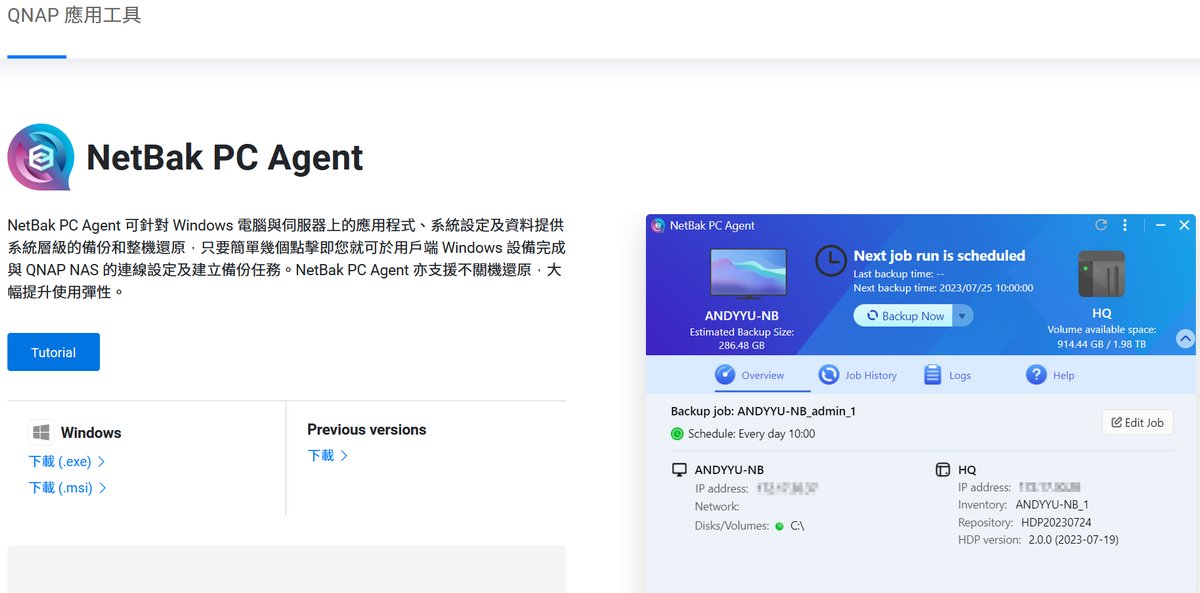
Task: Open the three-dot more options menu
Action: (x=1125, y=226)
